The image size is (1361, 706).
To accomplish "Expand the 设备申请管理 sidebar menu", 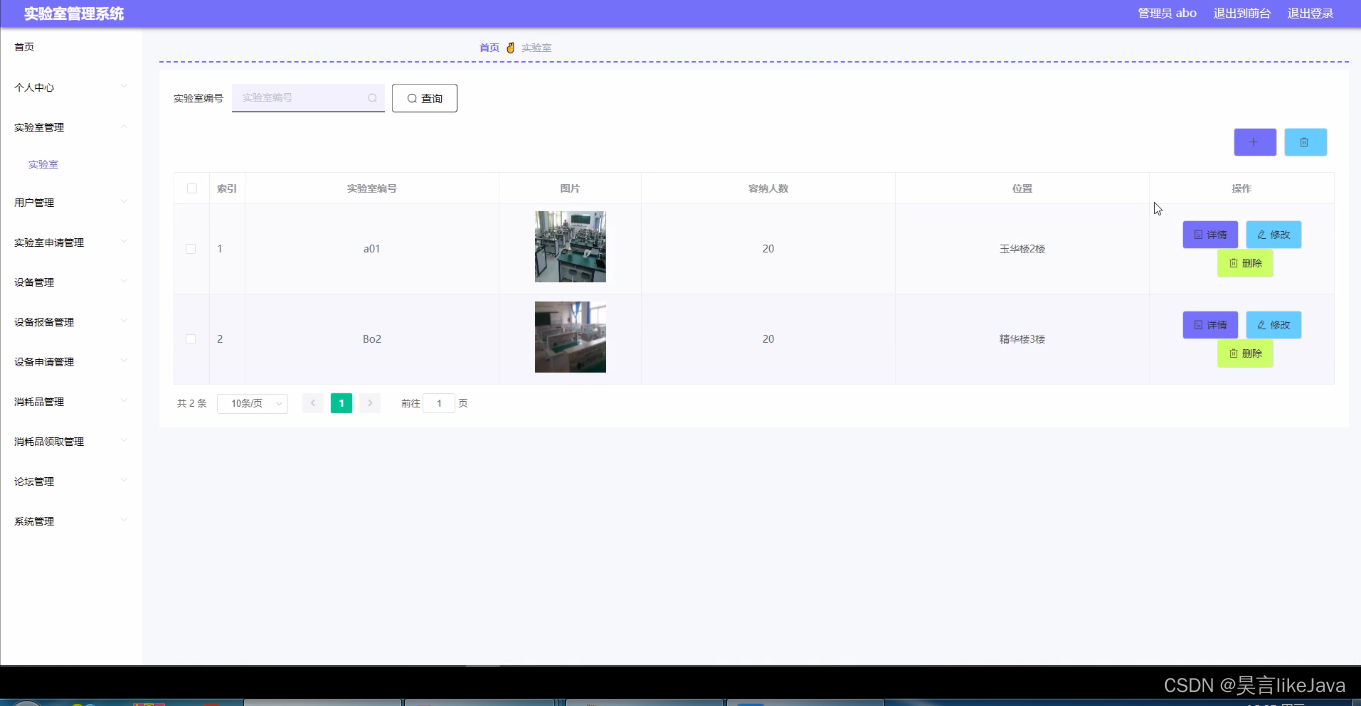I will (x=71, y=362).
